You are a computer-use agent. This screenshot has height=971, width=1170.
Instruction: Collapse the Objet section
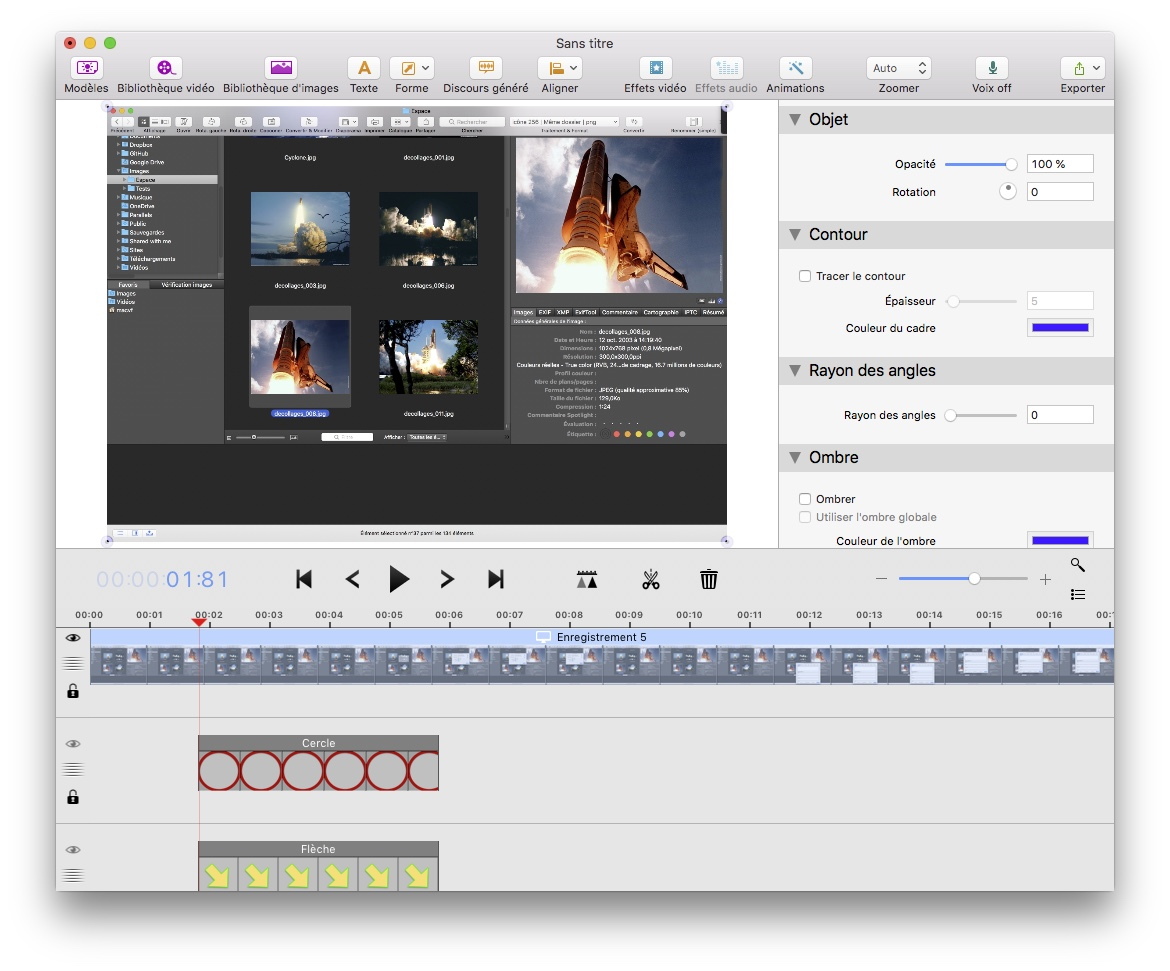pos(795,119)
